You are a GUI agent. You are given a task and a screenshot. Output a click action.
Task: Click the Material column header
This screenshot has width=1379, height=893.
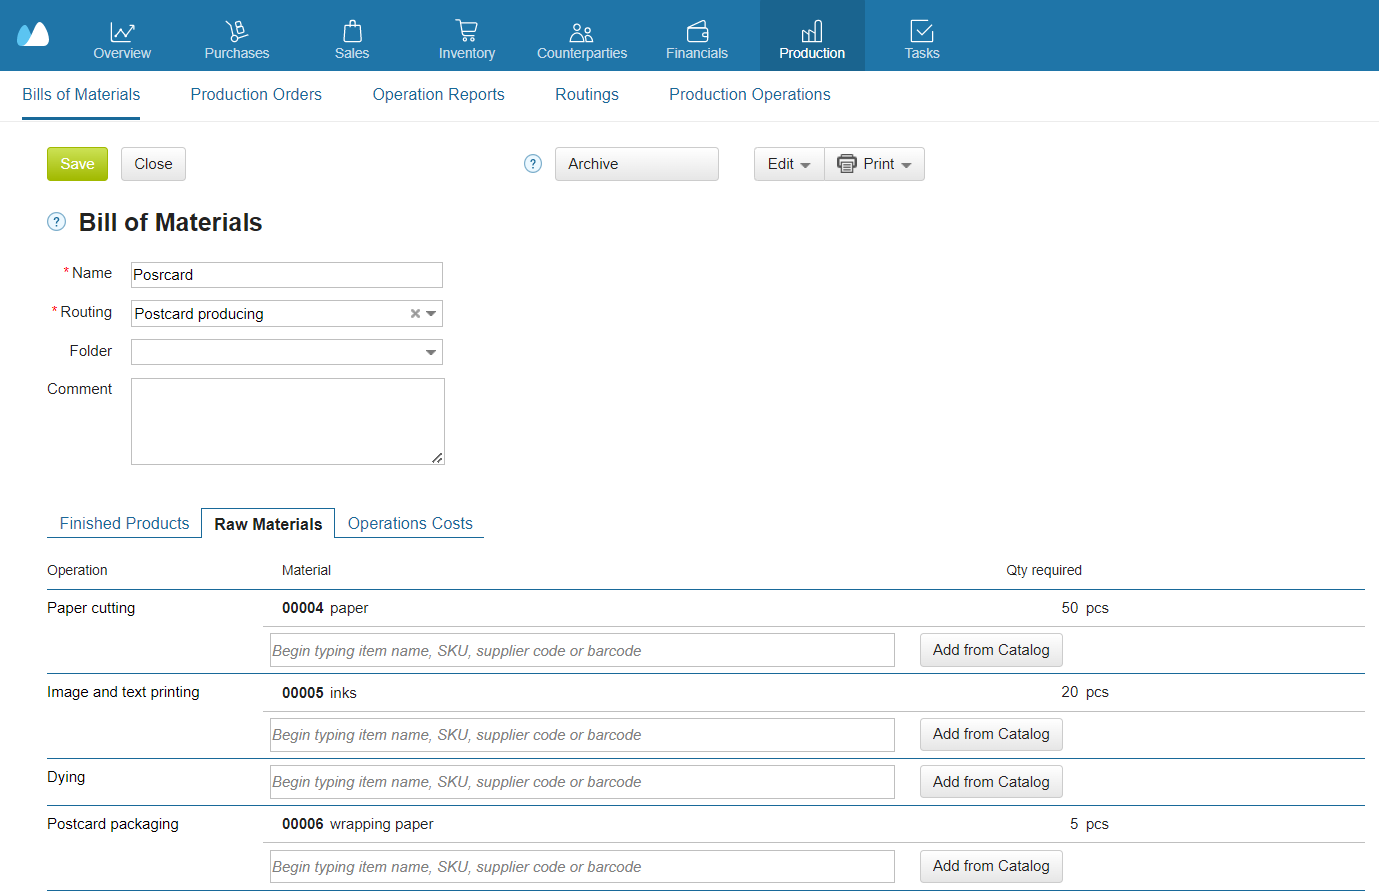(306, 570)
